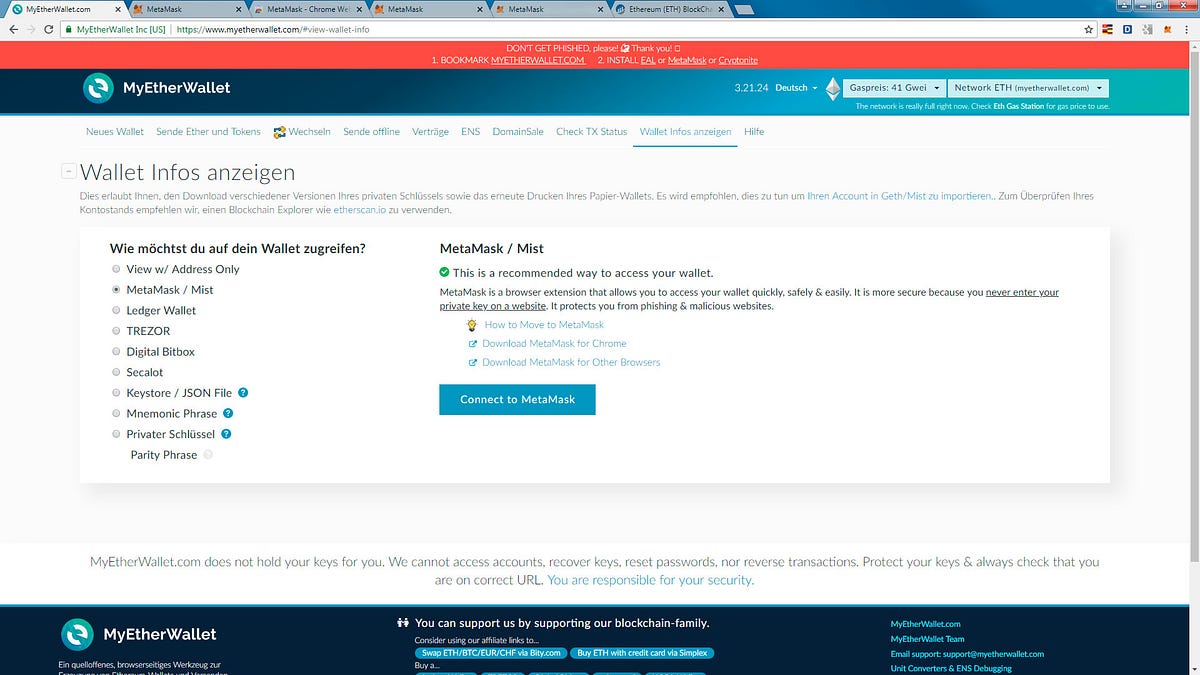
Task: Open Sende Ether und Tokens tab
Action: 209,132
